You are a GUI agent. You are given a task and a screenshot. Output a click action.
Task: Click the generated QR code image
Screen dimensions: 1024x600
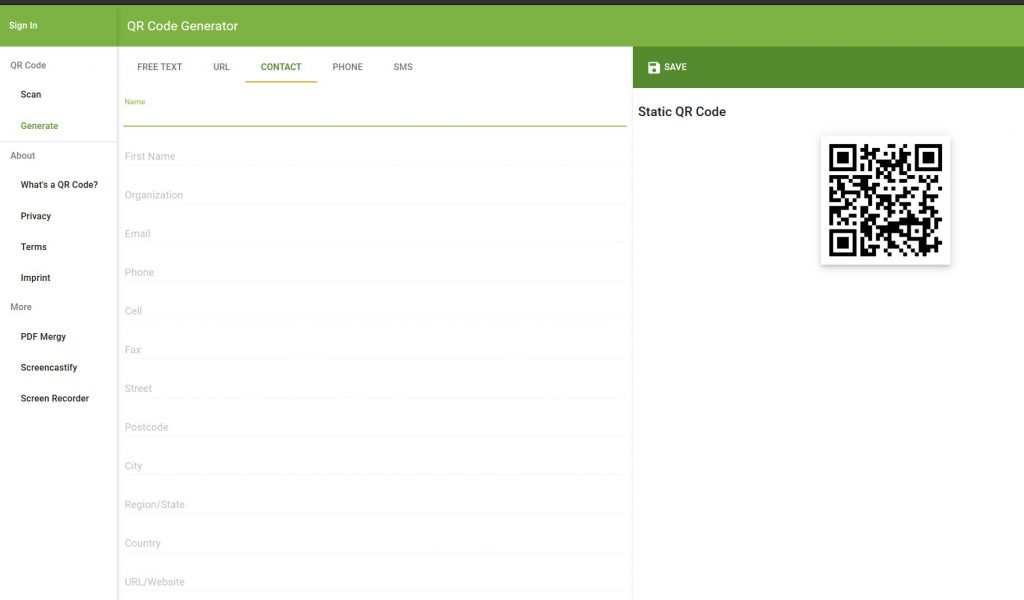pyautogui.click(x=885, y=200)
